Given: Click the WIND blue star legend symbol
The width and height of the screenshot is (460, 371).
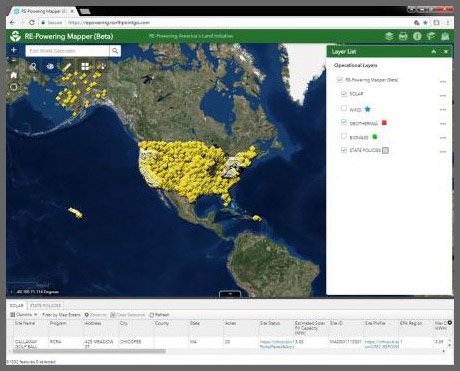Looking at the screenshot, I should [367, 109].
